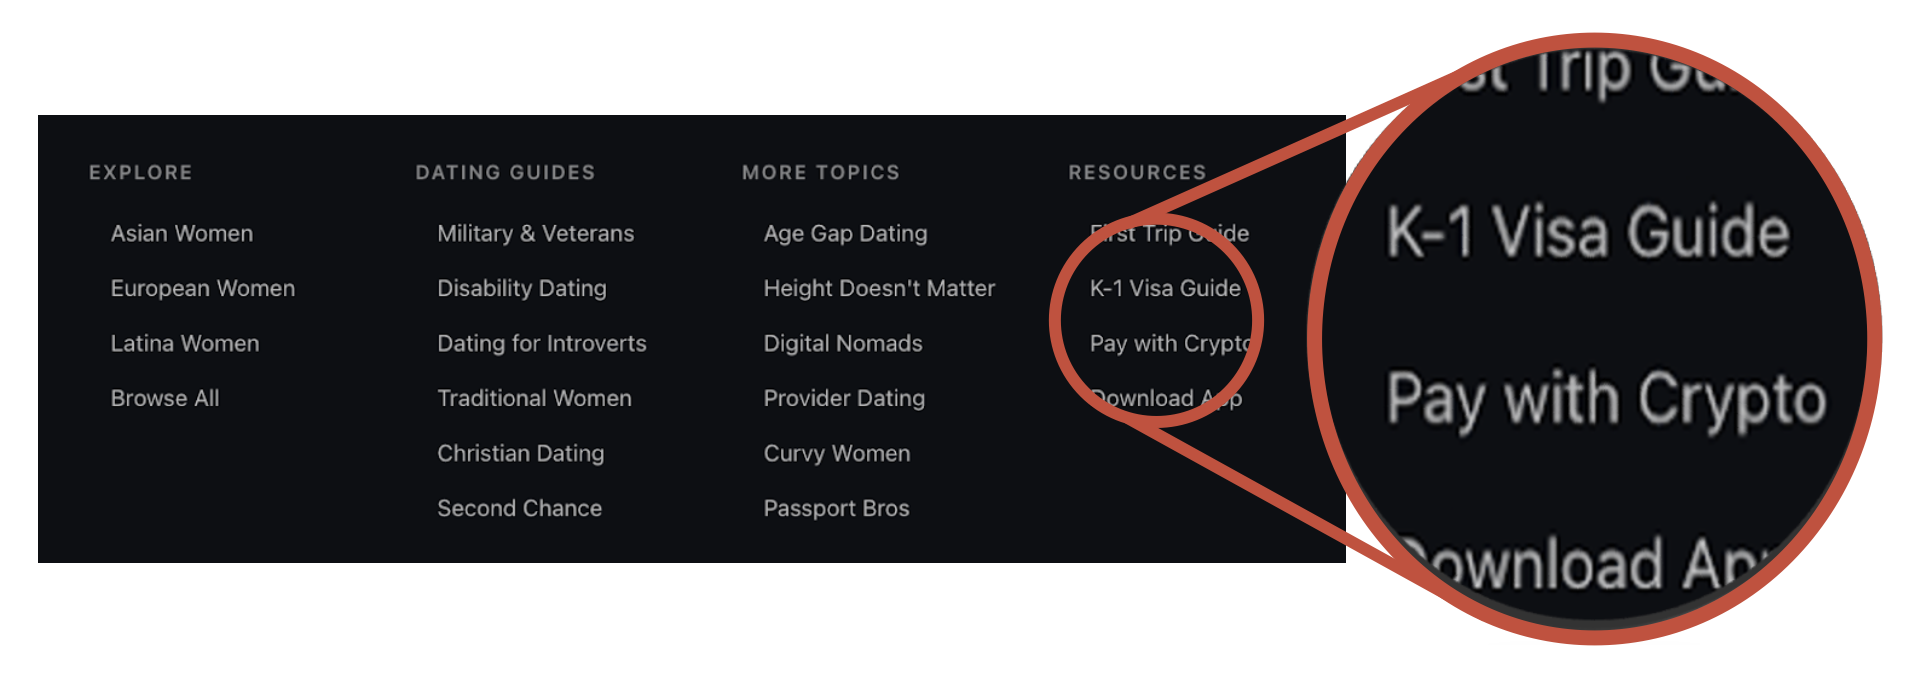Open the Curvy Women topic
This screenshot has height=678, width=1918.
[836, 453]
